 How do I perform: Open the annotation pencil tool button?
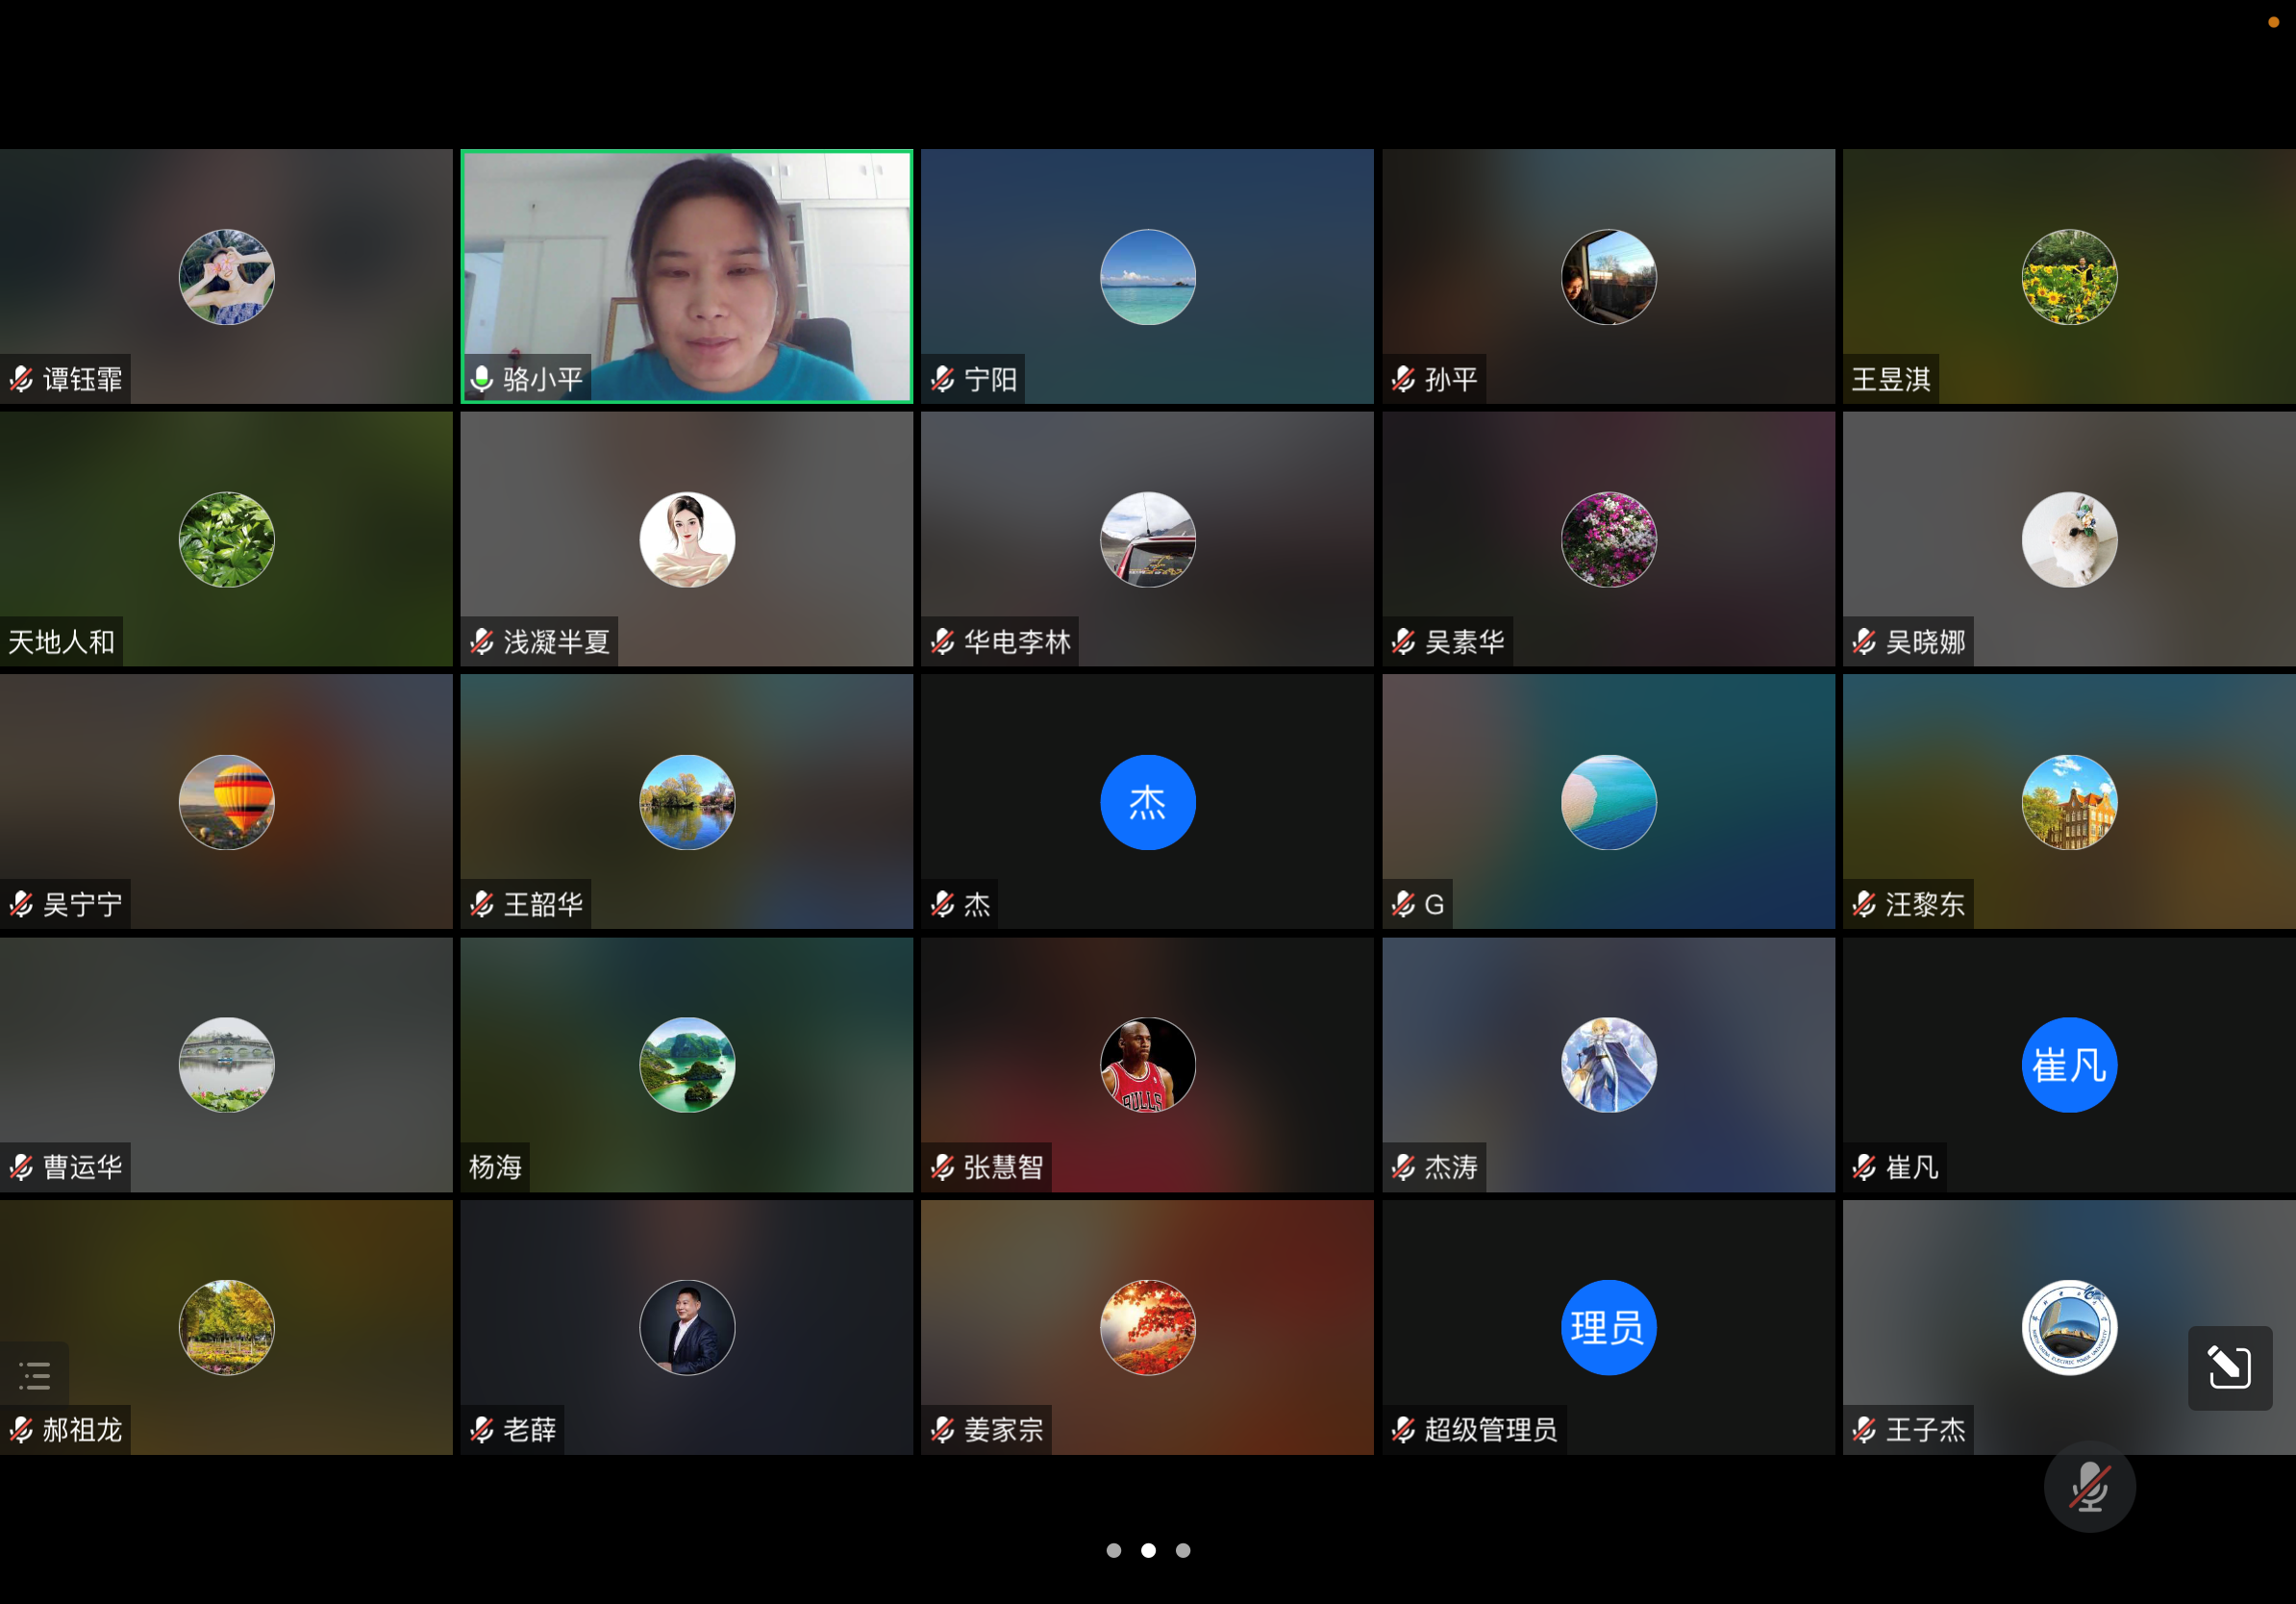[2229, 1367]
